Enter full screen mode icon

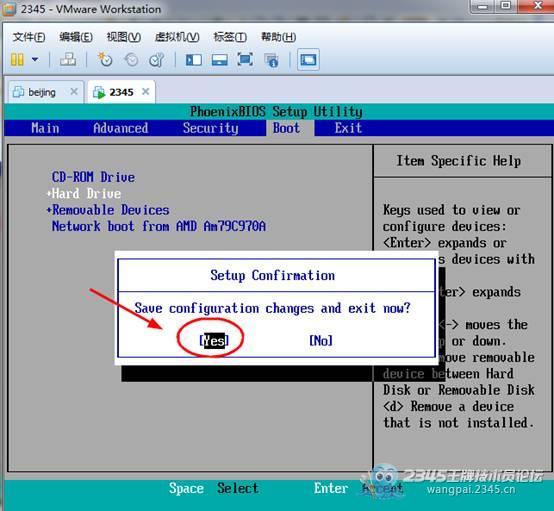pyautogui.click(x=245, y=59)
